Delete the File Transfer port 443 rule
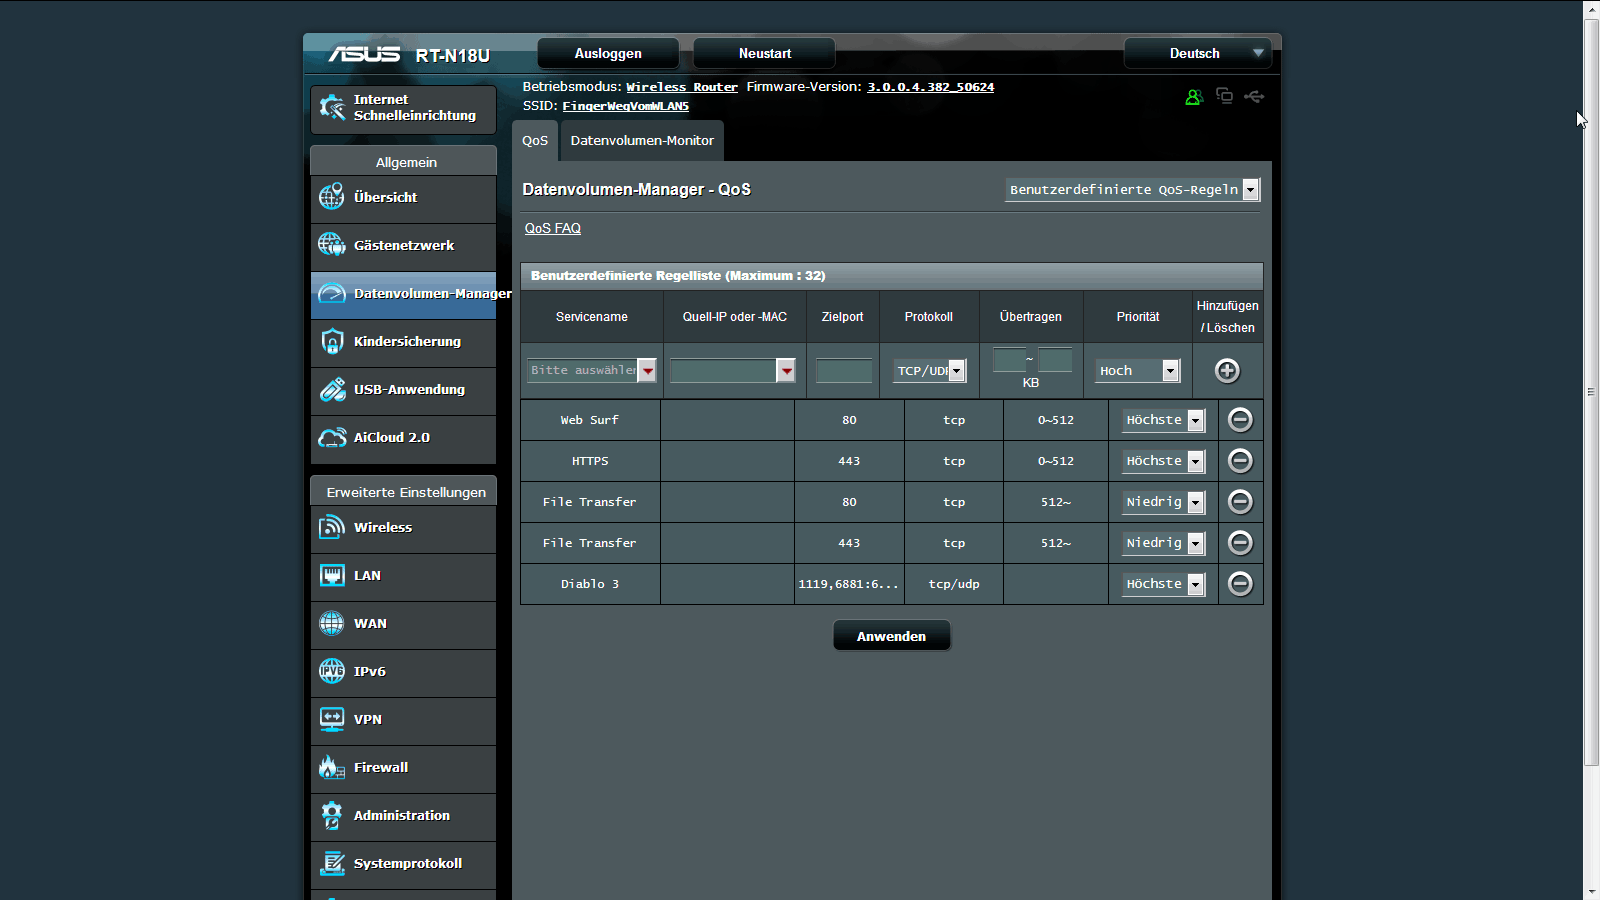The image size is (1600, 900). [1240, 543]
